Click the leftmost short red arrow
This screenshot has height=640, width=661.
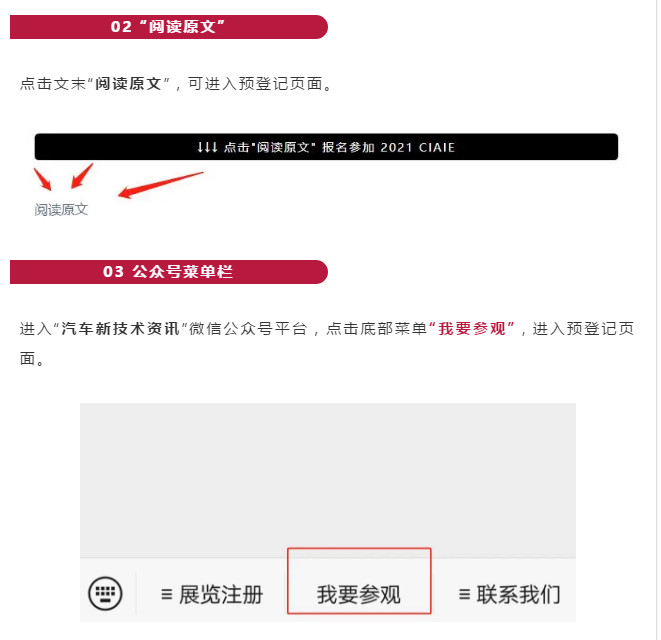coord(43,180)
